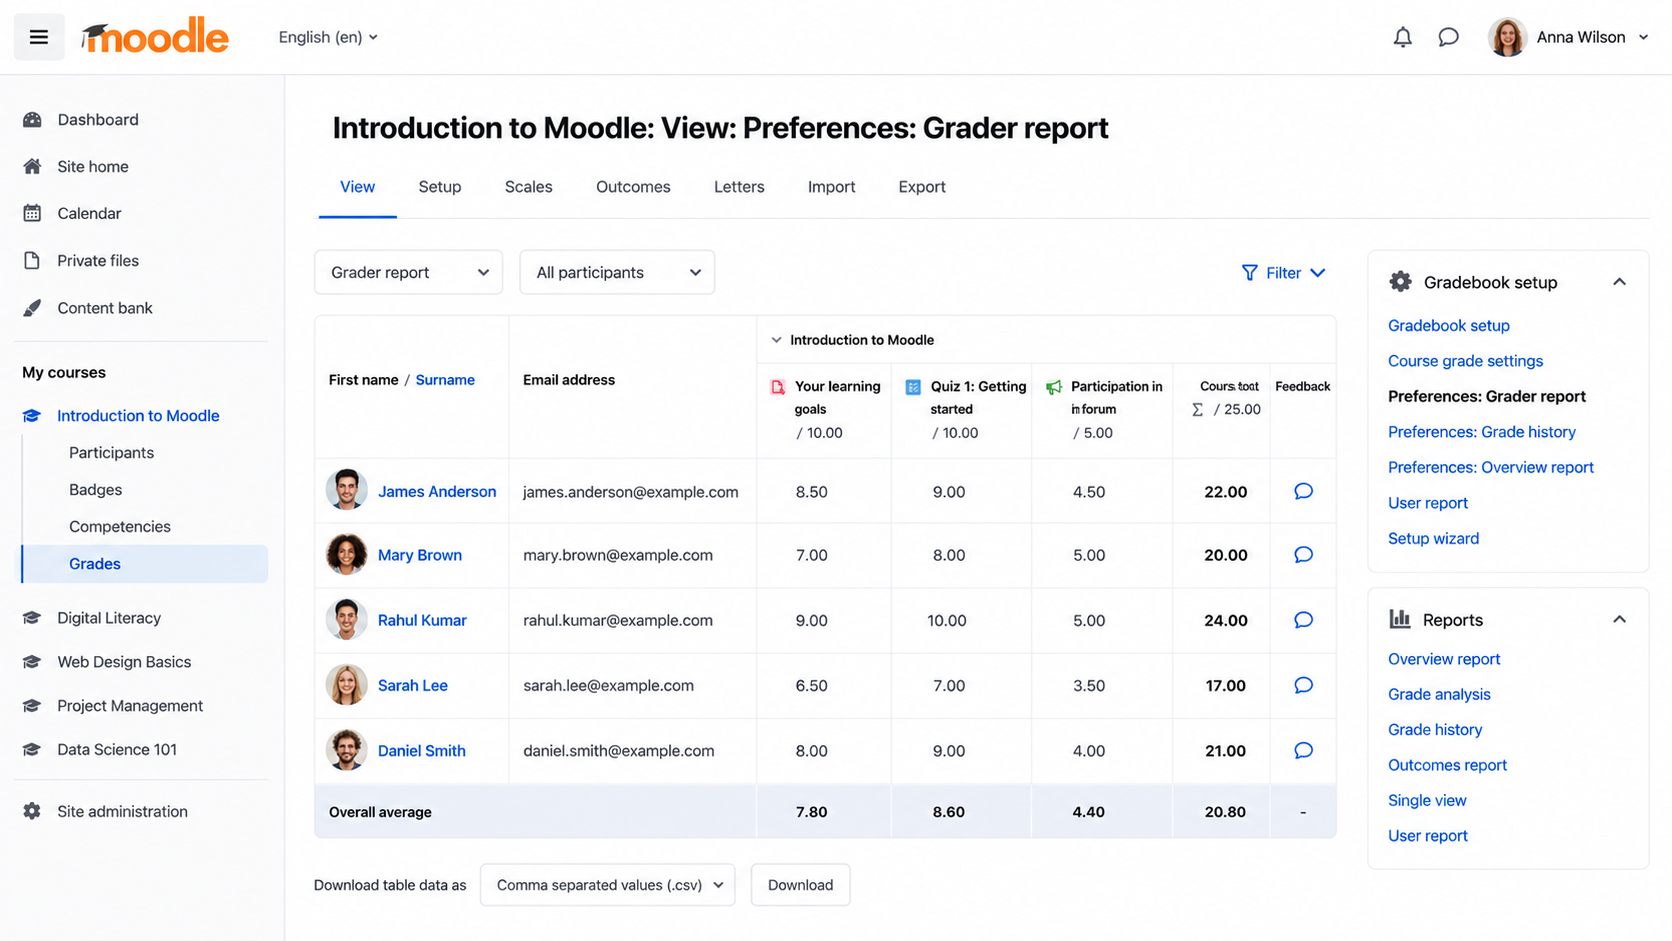Click the Filter funnel icon
The height and width of the screenshot is (941, 1672).
click(x=1249, y=273)
